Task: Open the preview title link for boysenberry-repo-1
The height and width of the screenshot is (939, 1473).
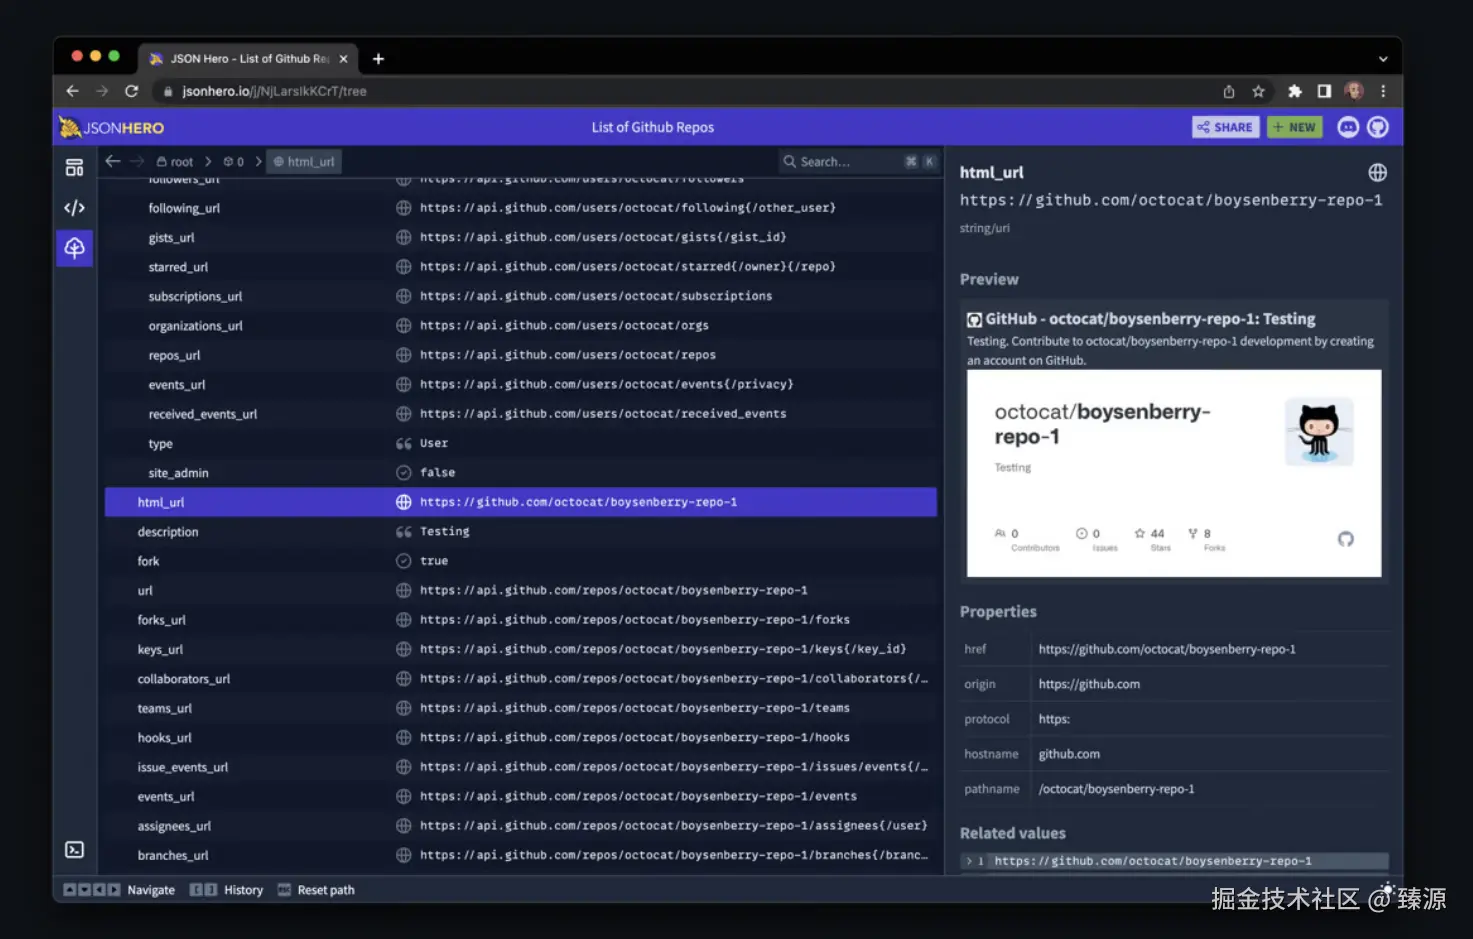Action: tap(1150, 319)
